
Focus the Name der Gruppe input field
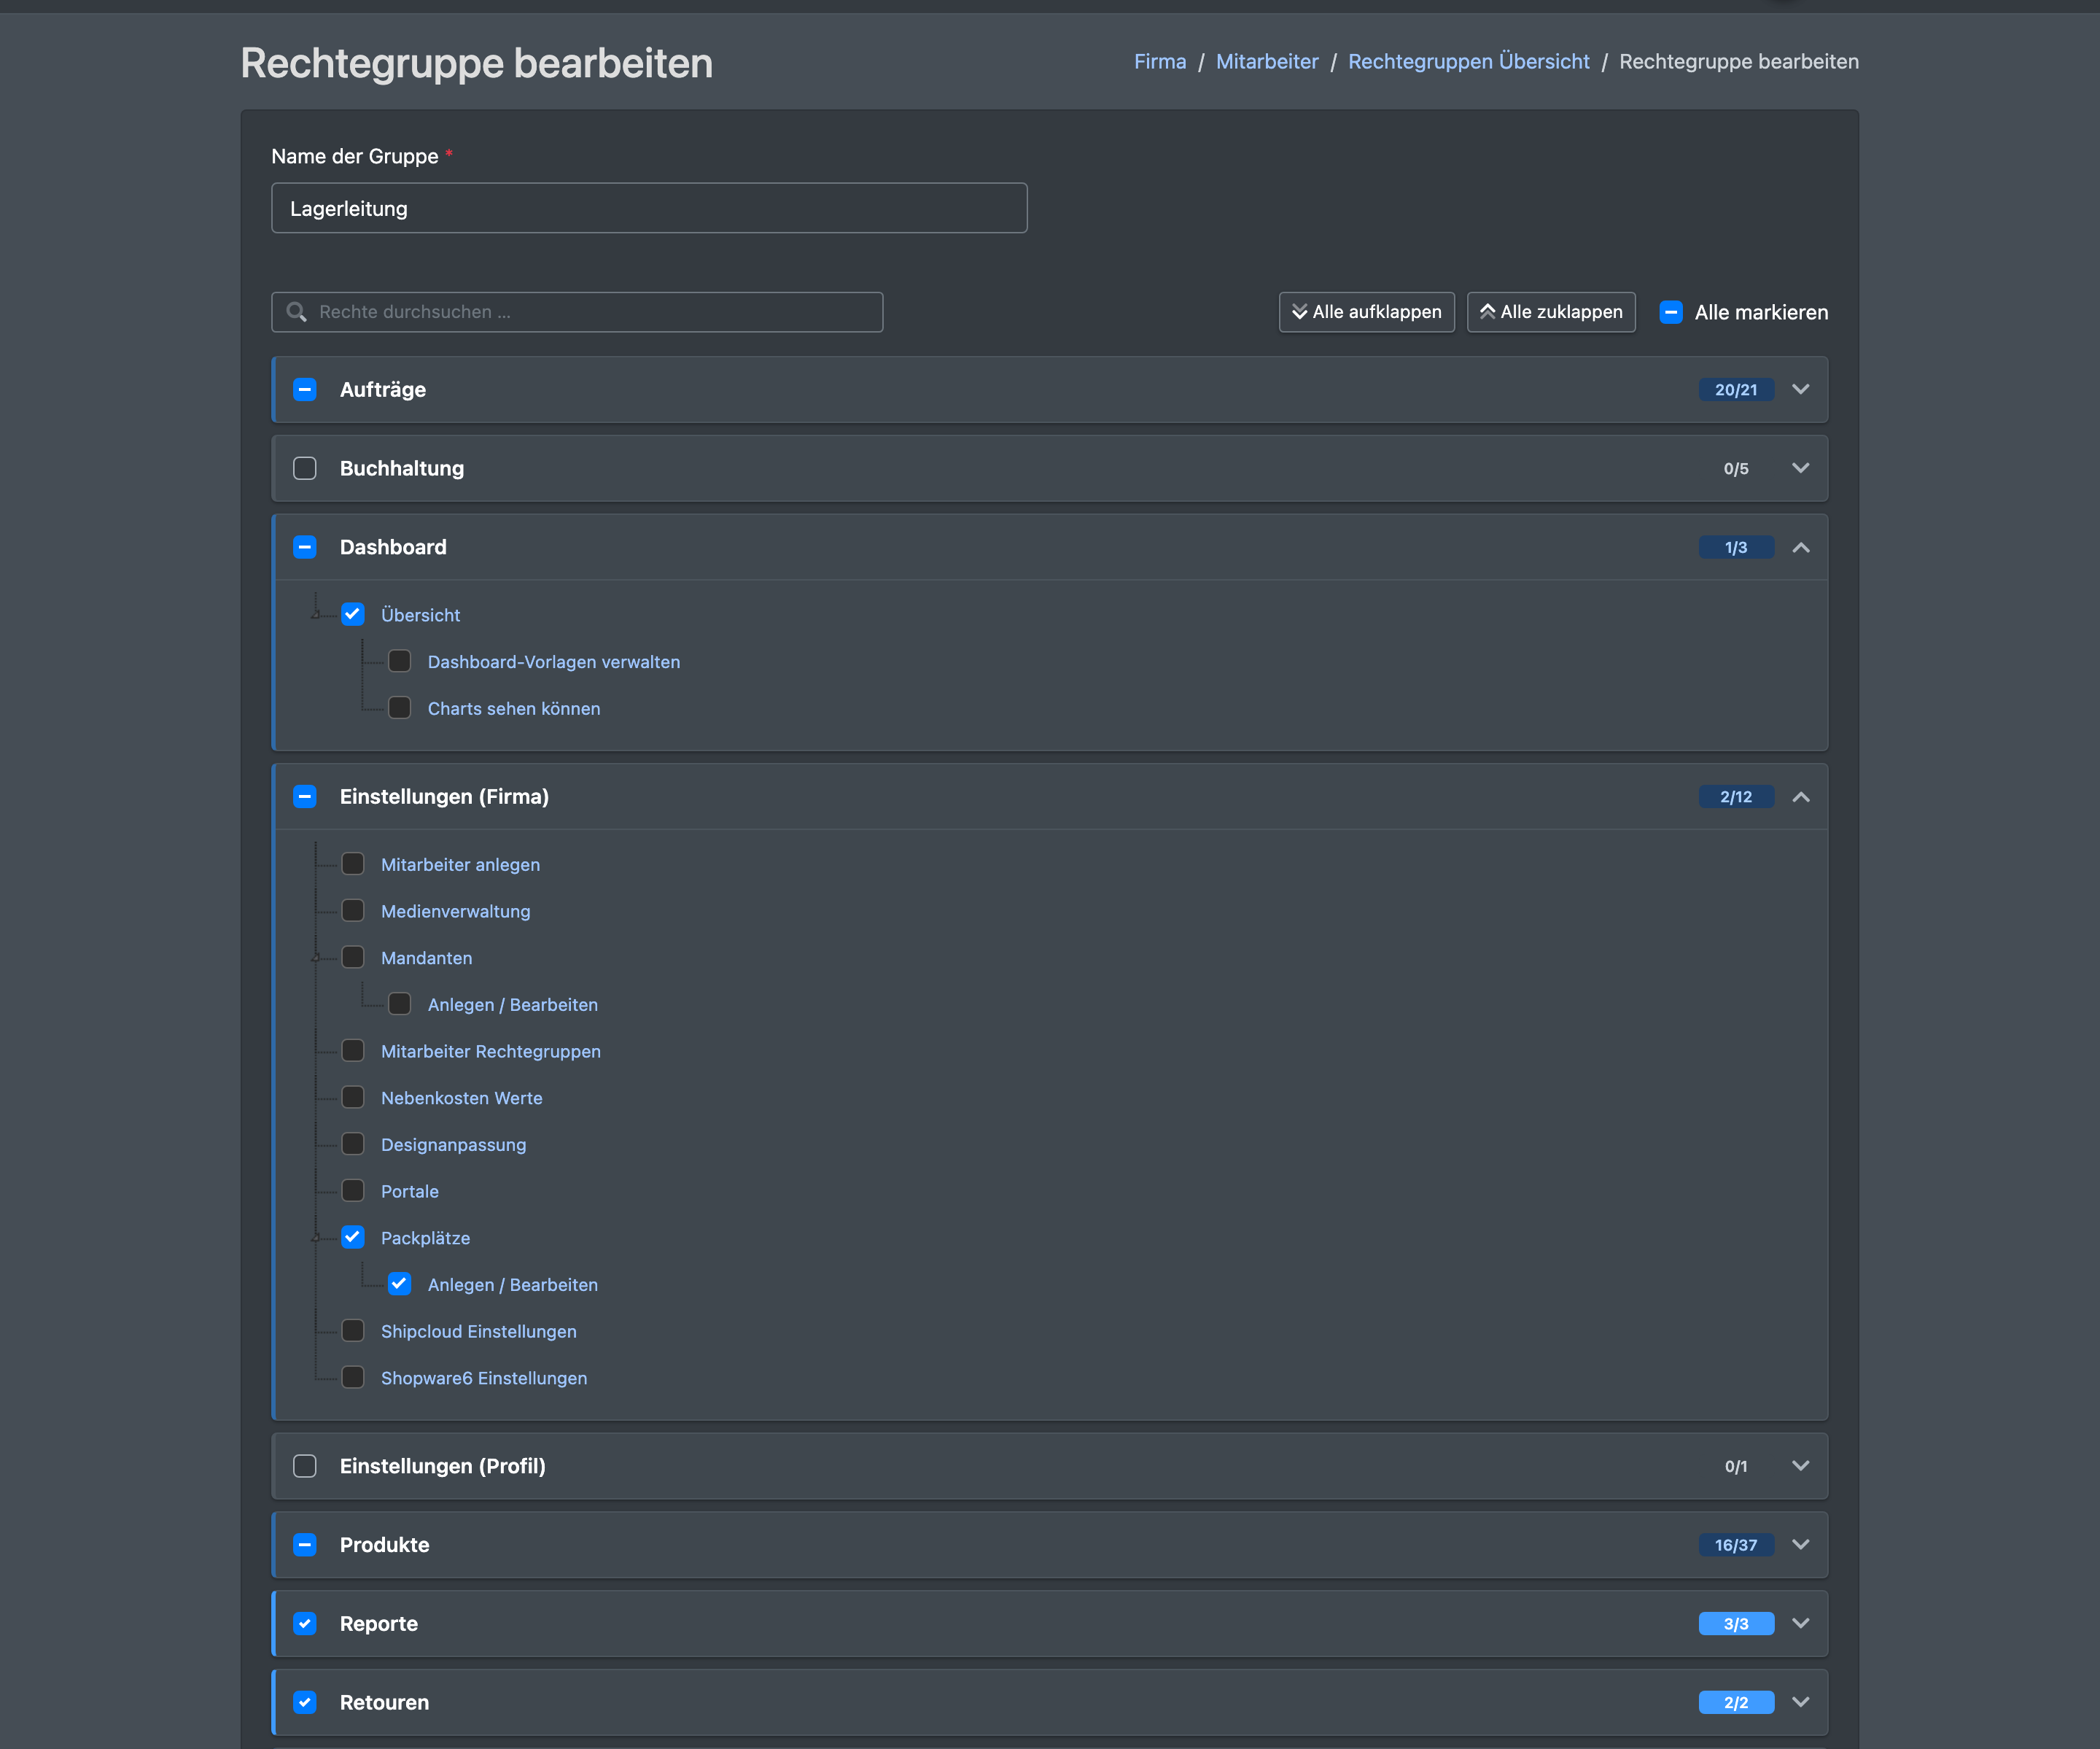coord(649,208)
